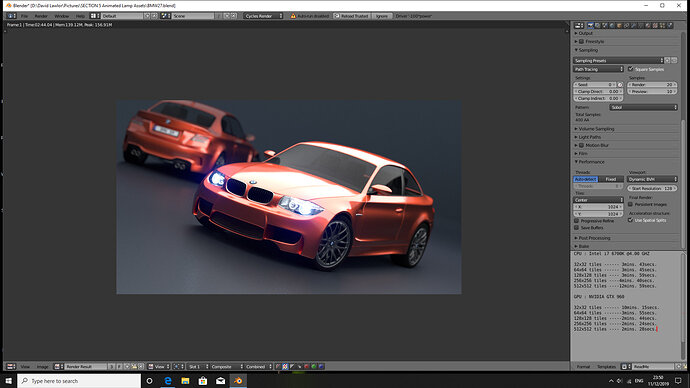
Task: Open the Cycles Render engine dropdown
Action: [263, 16]
